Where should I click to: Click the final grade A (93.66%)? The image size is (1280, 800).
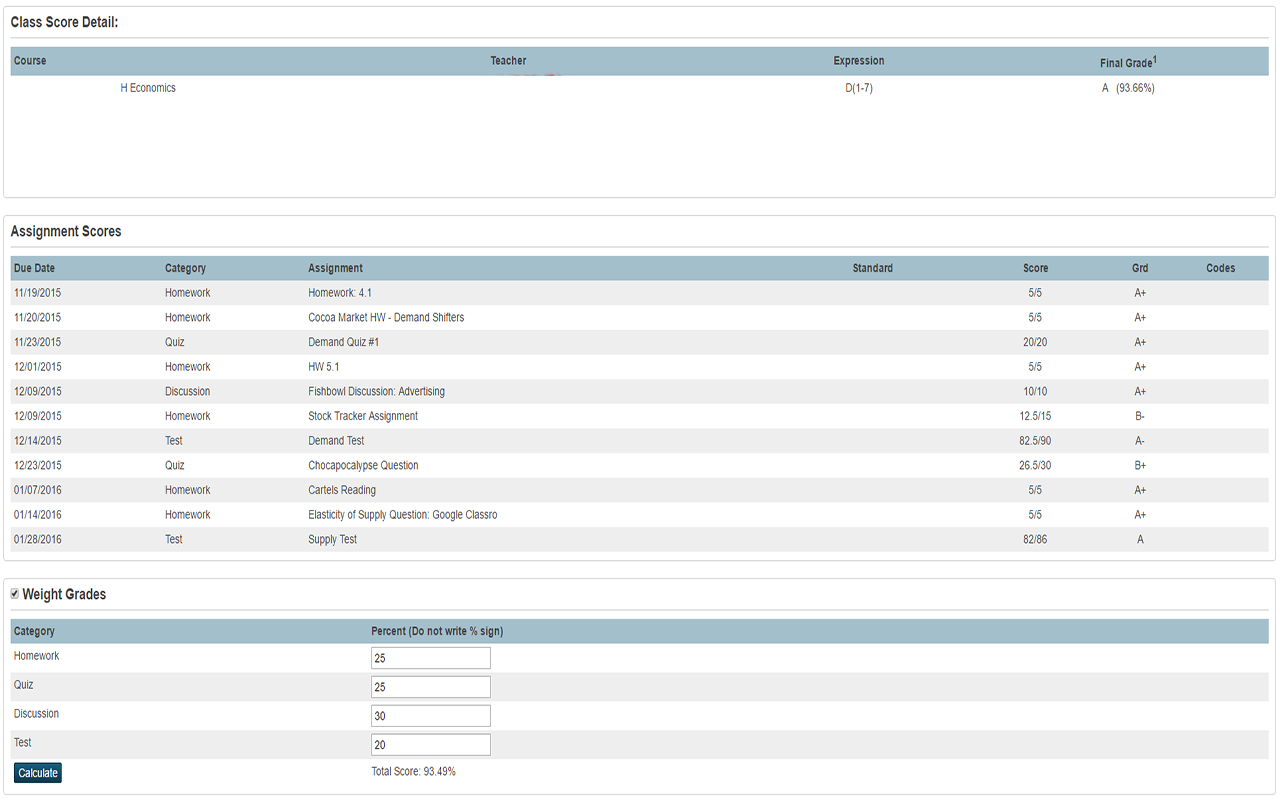click(x=1128, y=88)
